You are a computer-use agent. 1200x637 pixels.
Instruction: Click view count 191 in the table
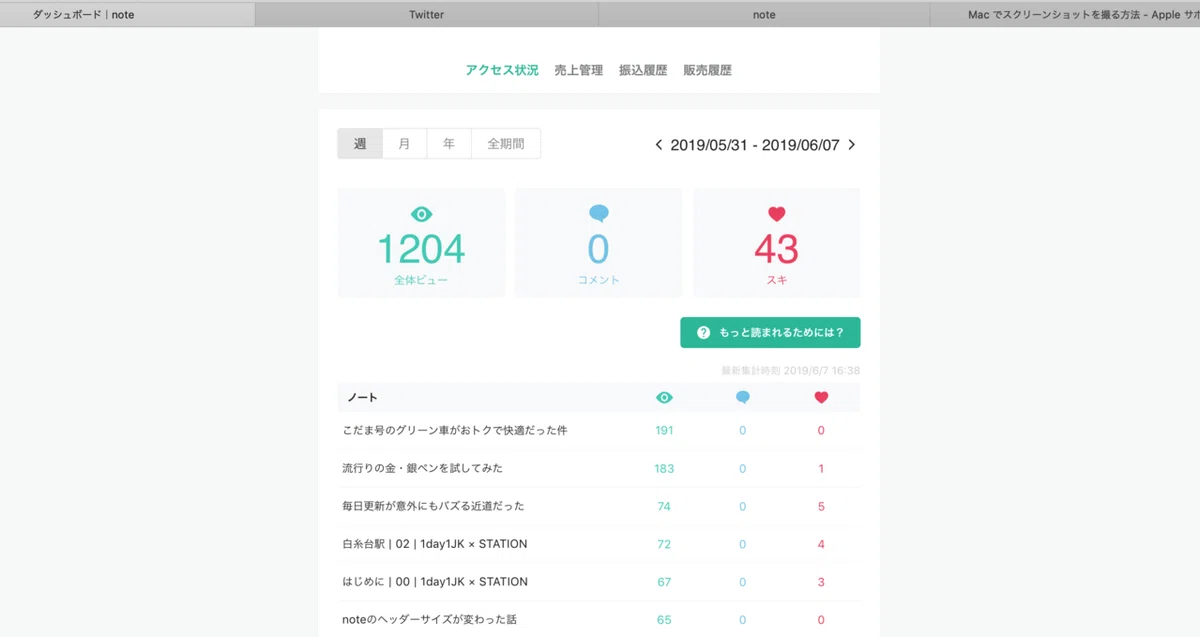(664, 430)
